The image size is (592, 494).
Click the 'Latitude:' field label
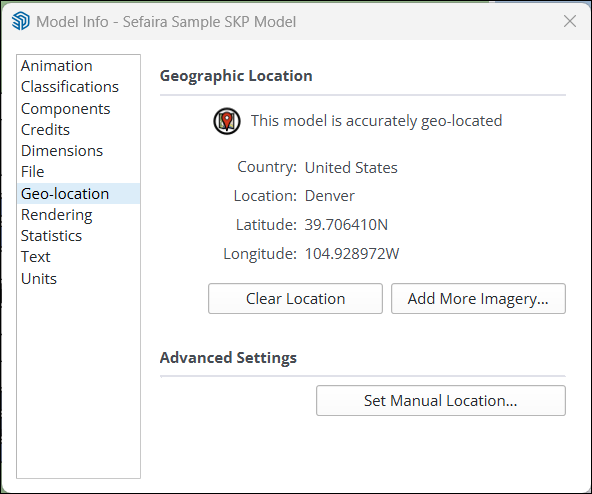(267, 225)
